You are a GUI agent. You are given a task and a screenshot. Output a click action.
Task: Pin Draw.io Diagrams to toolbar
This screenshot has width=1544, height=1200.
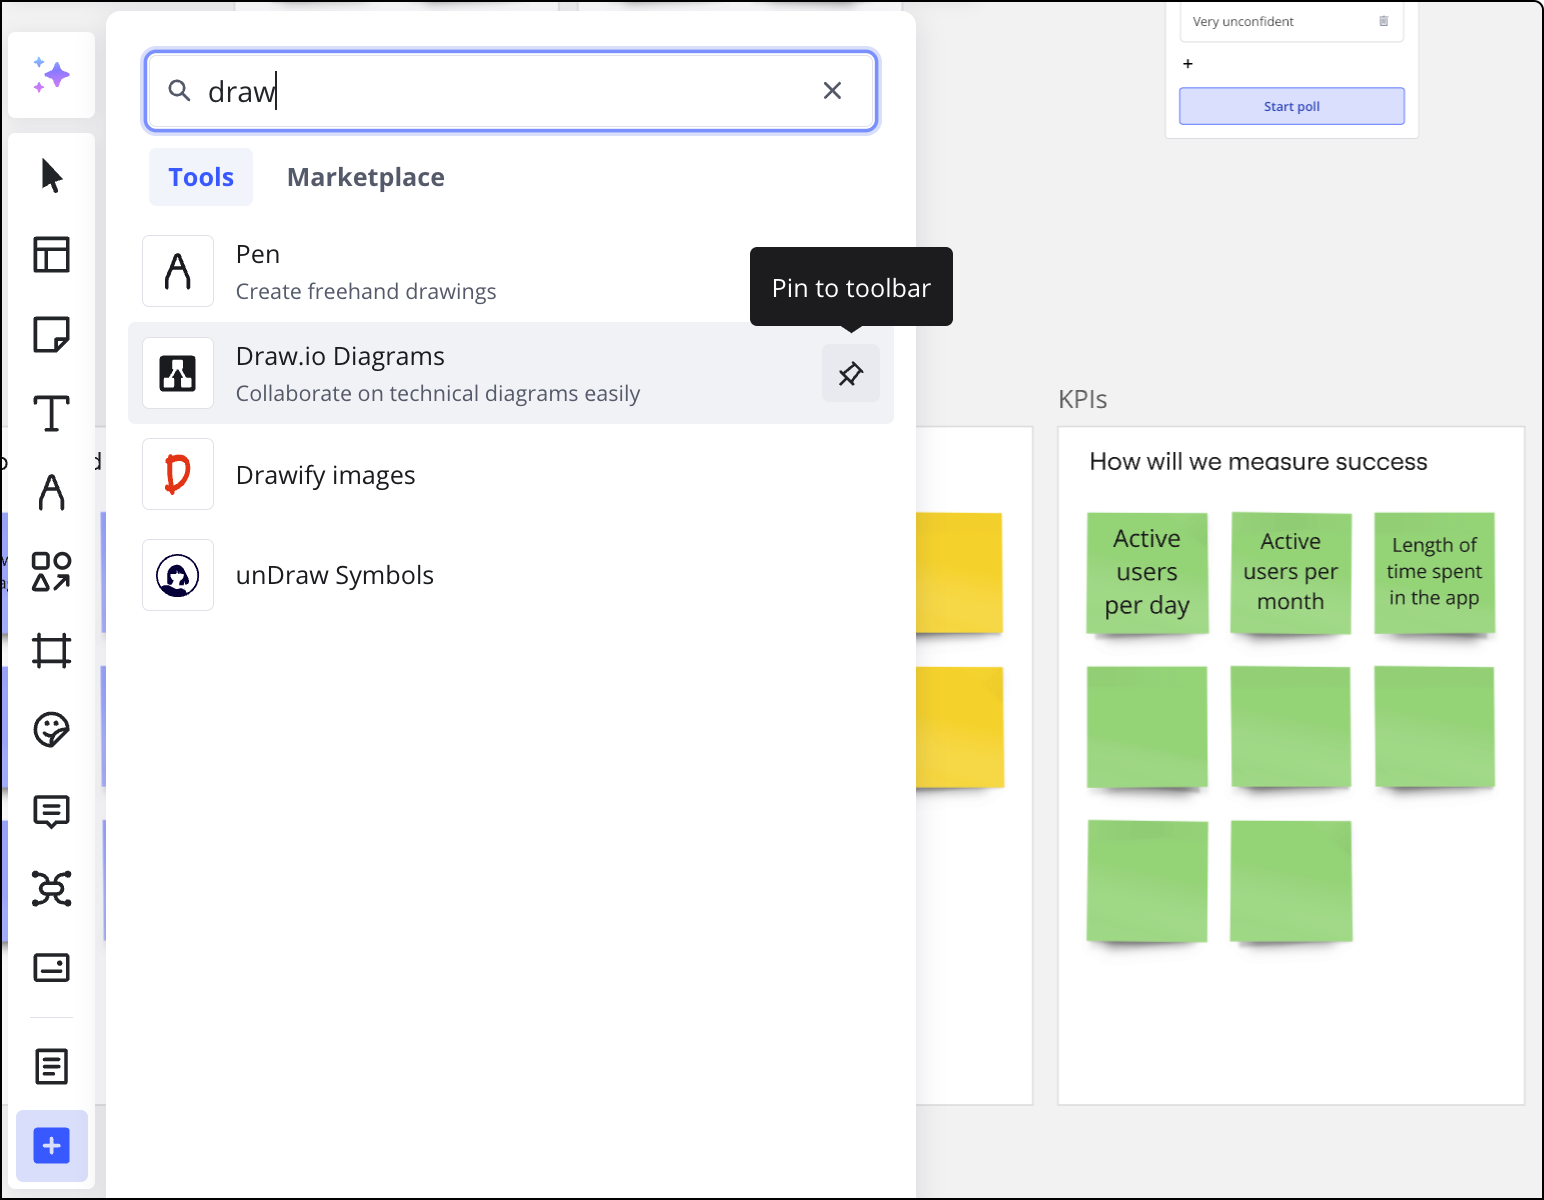[x=850, y=374]
